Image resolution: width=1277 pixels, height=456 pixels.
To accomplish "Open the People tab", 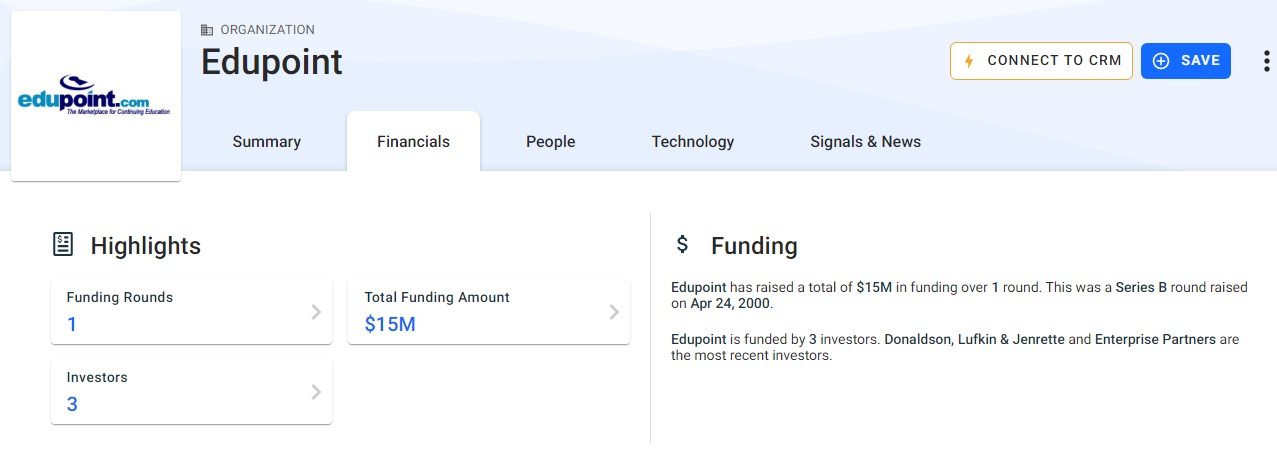I will pyautogui.click(x=550, y=142).
